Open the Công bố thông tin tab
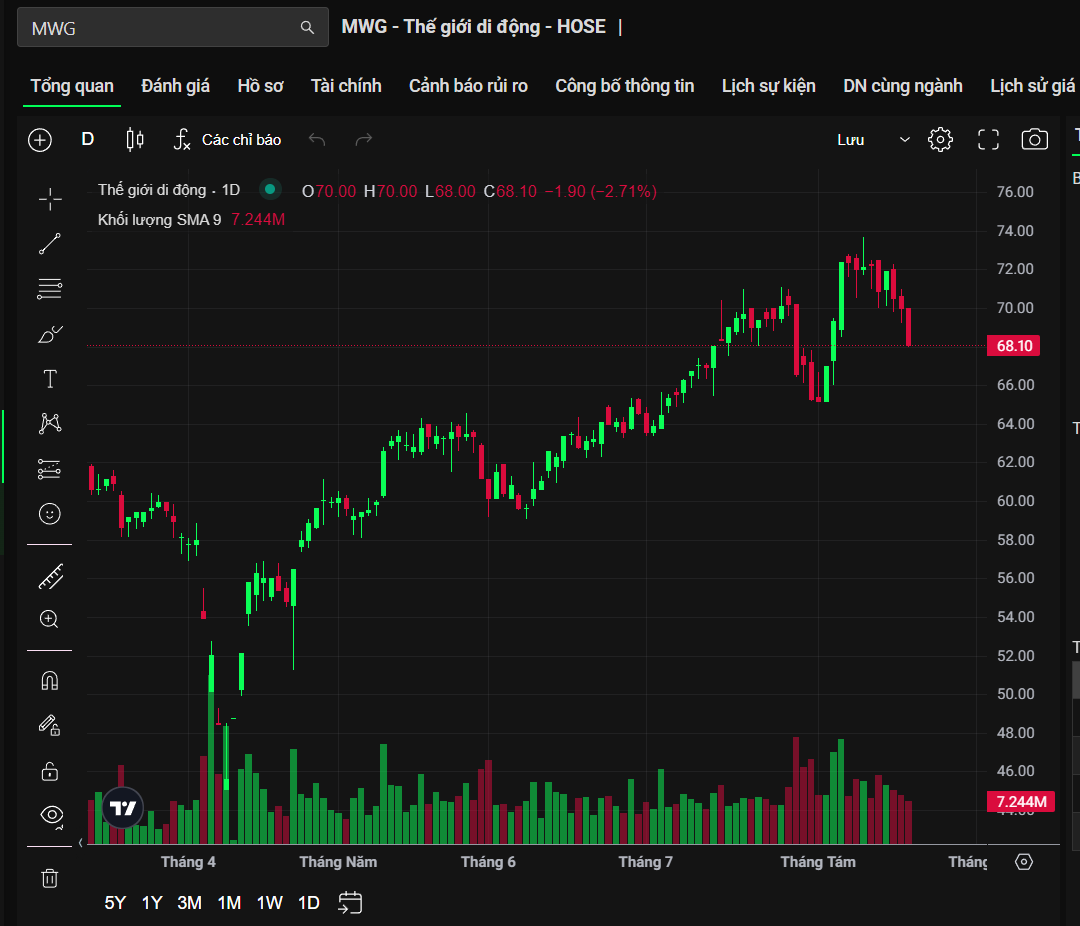This screenshot has width=1080, height=926. (x=625, y=86)
